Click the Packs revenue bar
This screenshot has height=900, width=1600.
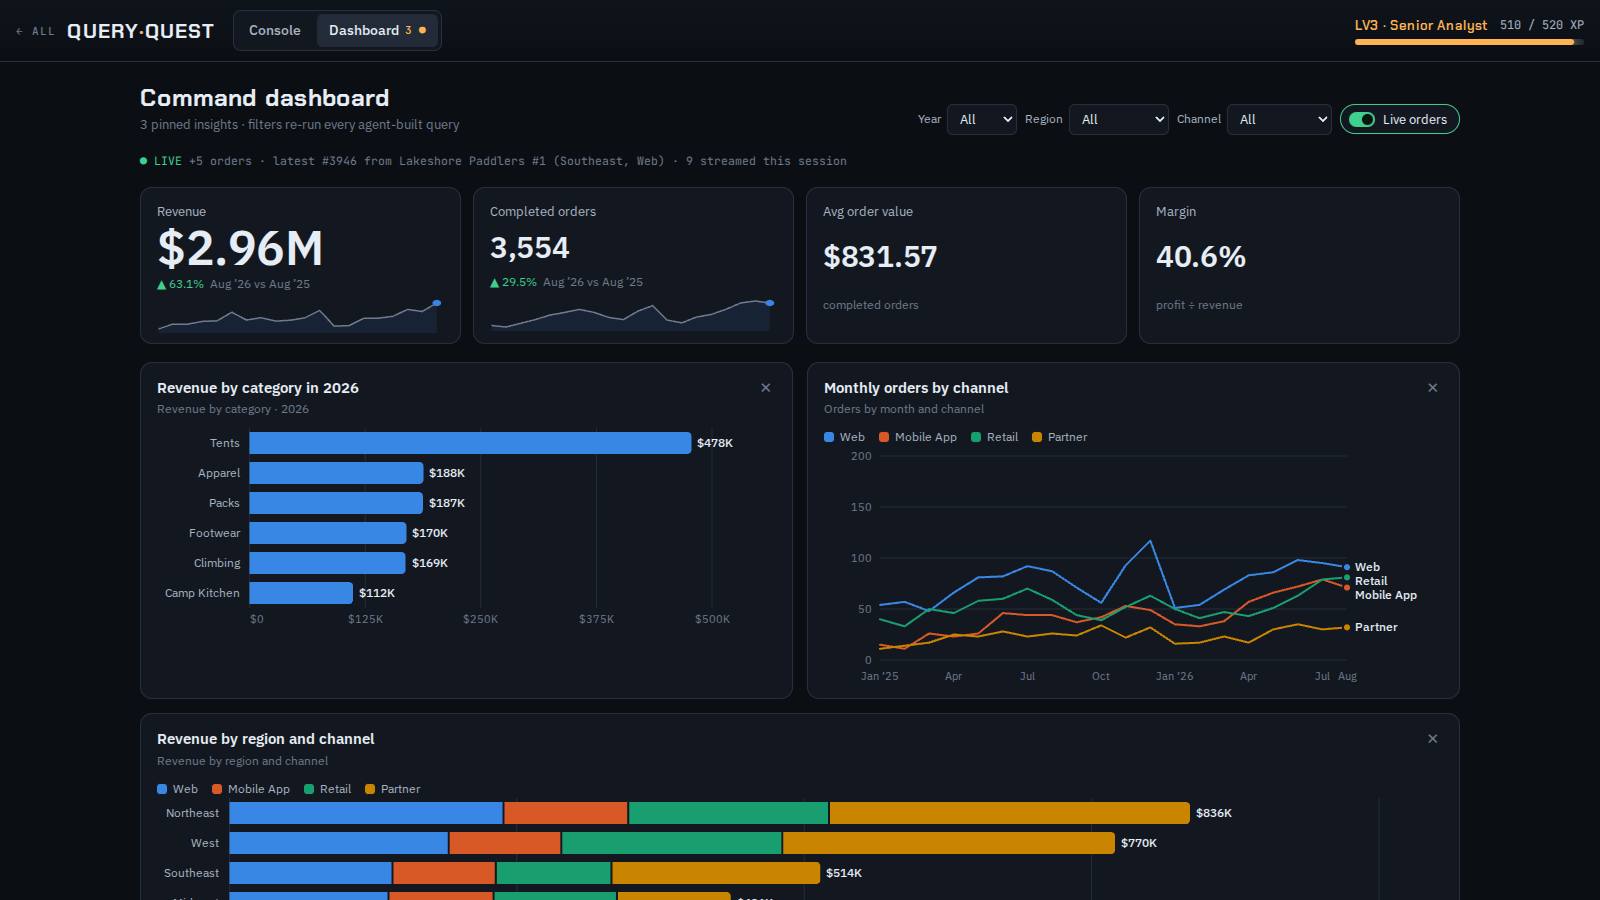[x=336, y=503]
